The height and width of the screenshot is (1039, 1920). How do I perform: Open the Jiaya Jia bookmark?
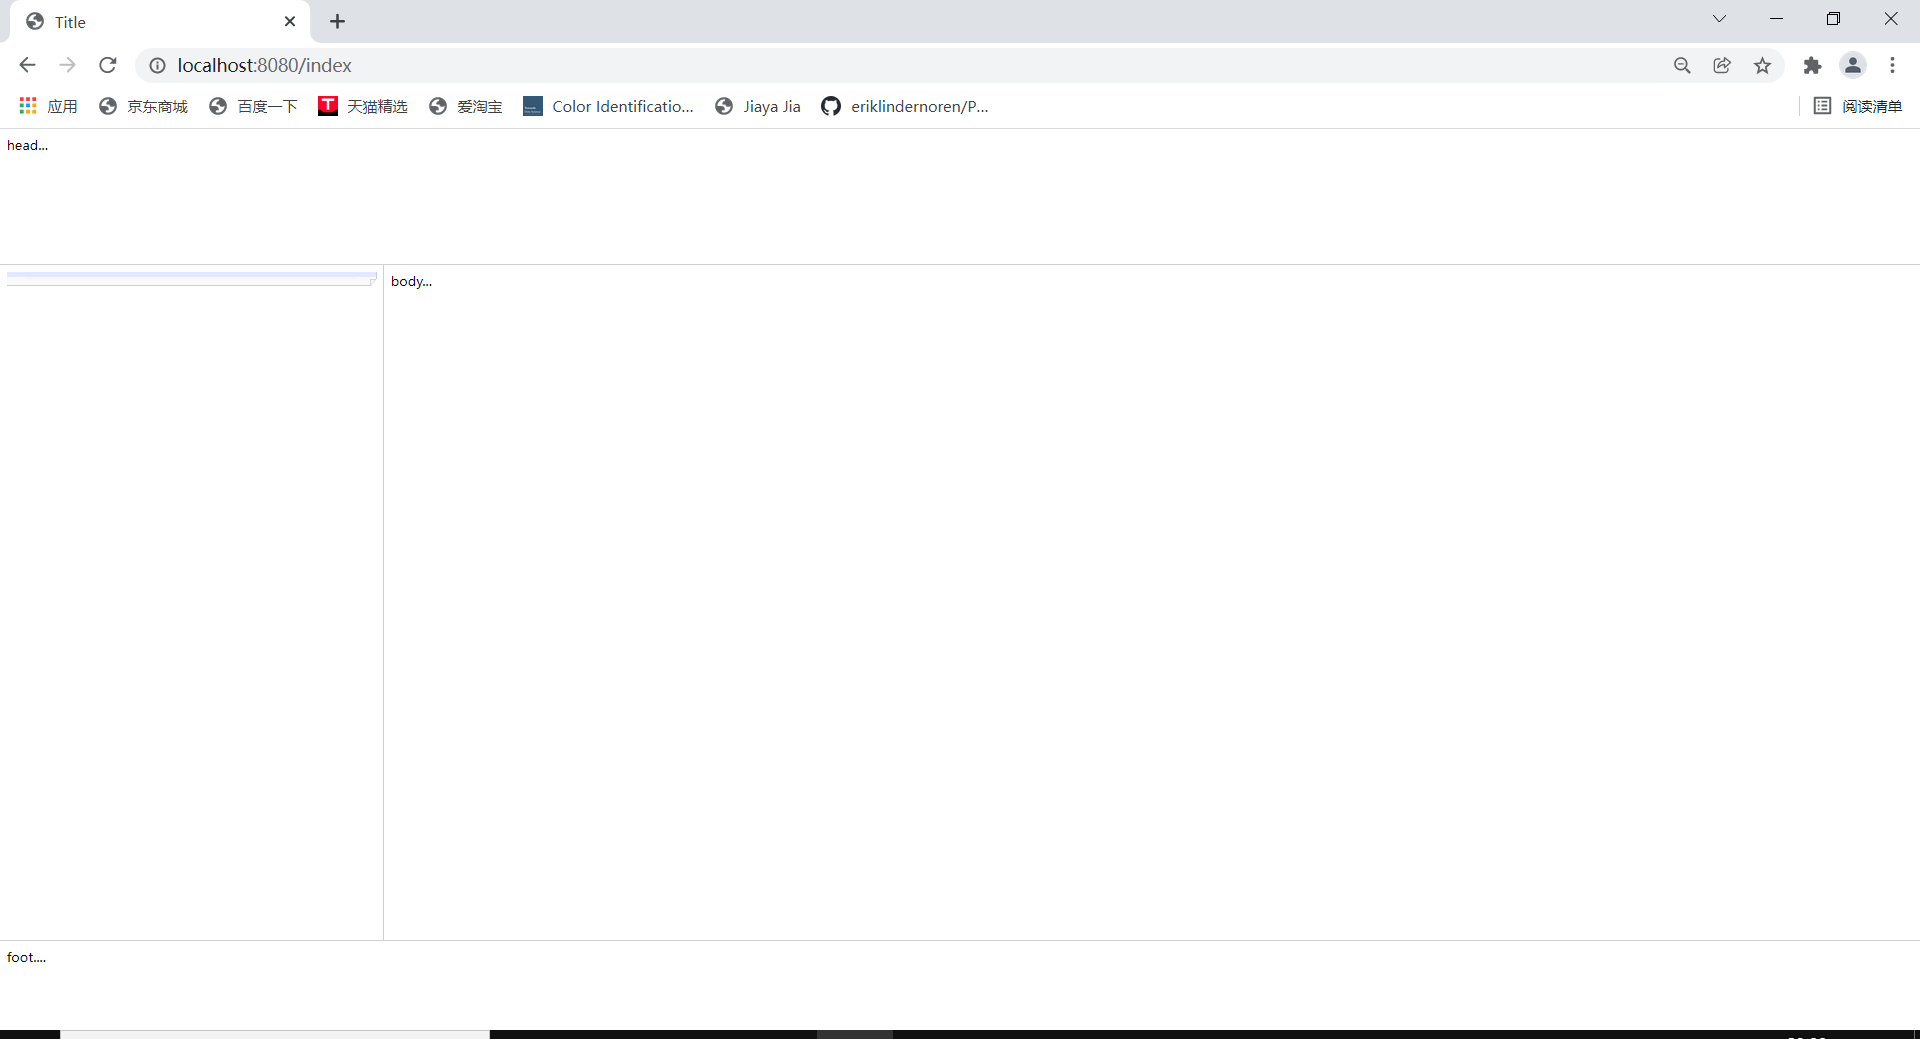(758, 106)
